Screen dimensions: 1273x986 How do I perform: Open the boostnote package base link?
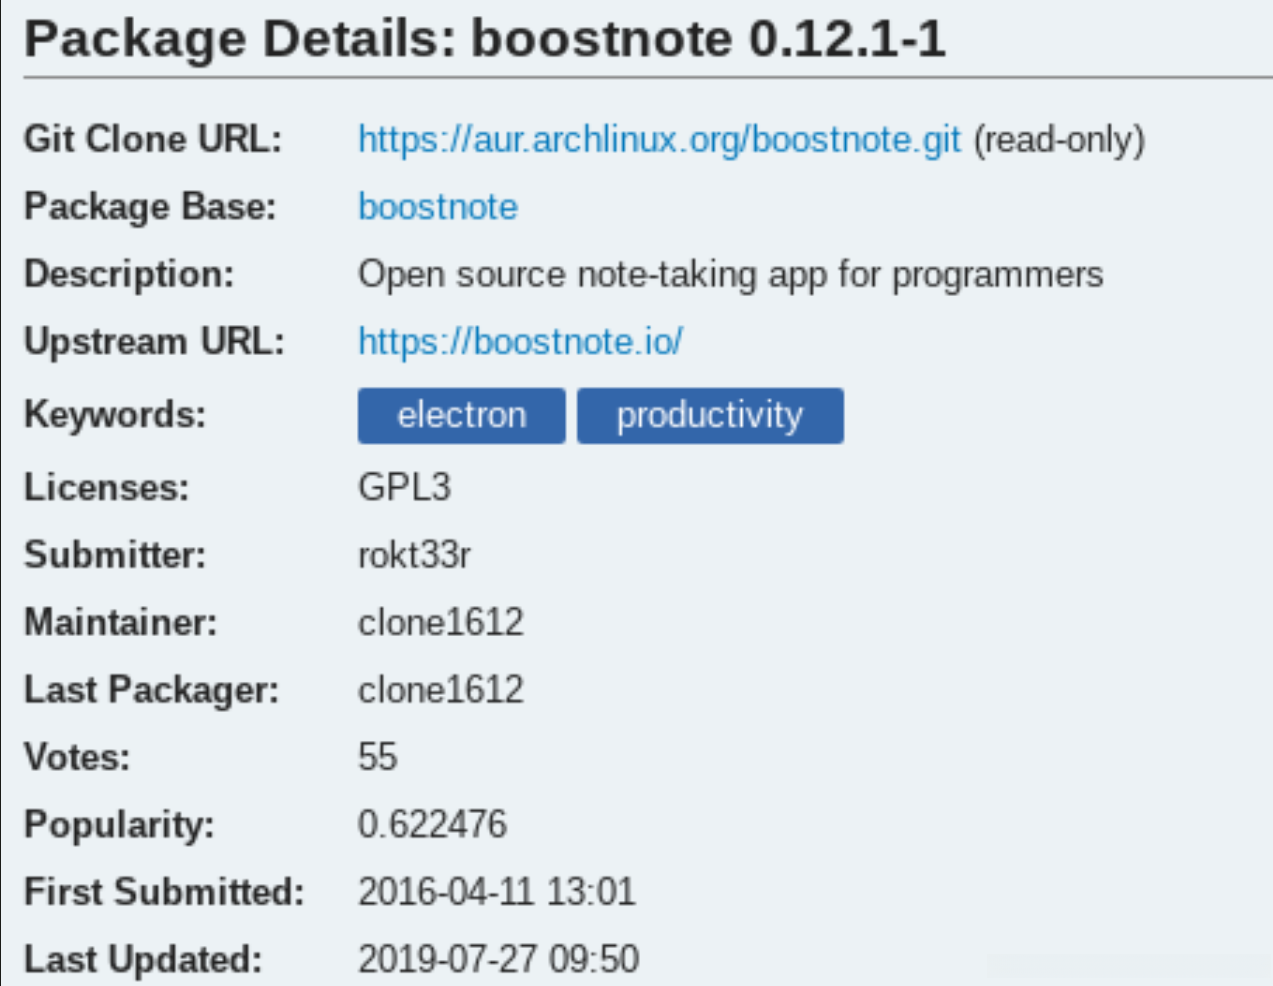[438, 207]
